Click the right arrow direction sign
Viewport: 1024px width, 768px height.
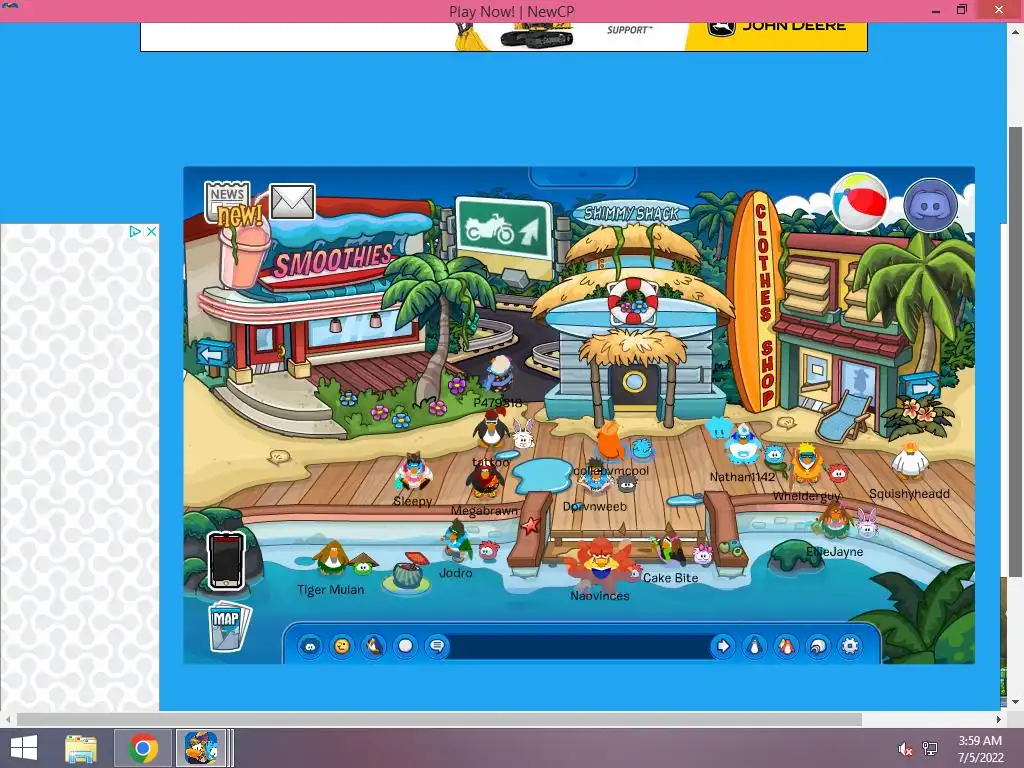click(x=920, y=389)
